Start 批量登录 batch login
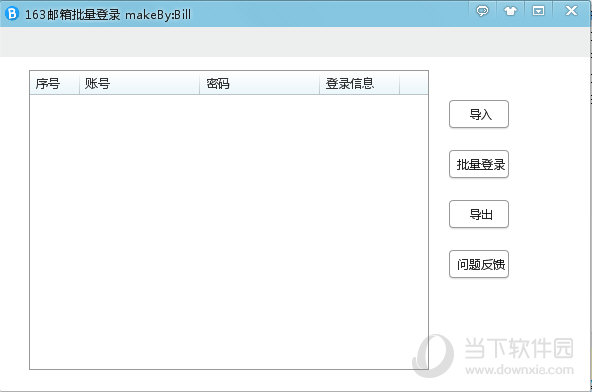Screen dimensions: 592x392 479,164
